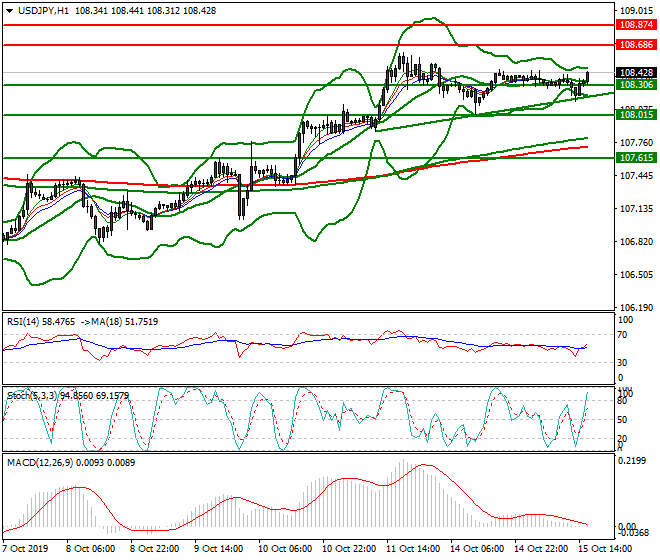Image resolution: width=660 pixels, height=560 pixels.
Task: Open the chart menu triangle beside USDJPY,H1
Action: point(9,11)
